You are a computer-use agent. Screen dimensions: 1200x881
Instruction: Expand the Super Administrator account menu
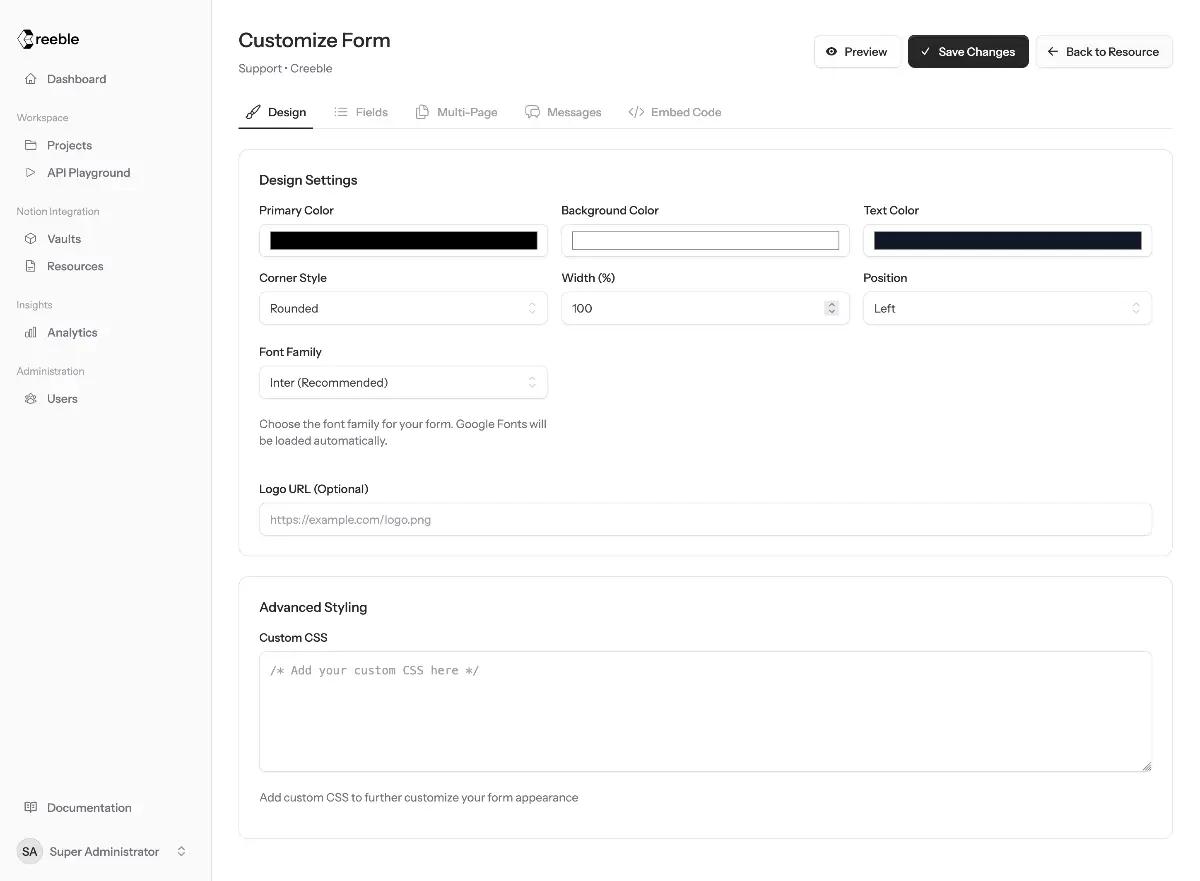pos(181,852)
